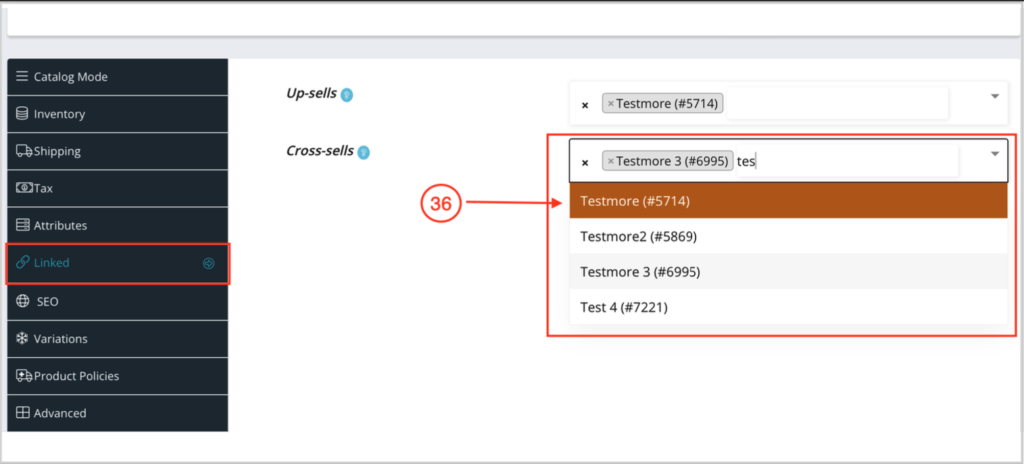Click the Up-sells help tooltip icon
Viewport: 1024px width, 464px height.
click(347, 95)
